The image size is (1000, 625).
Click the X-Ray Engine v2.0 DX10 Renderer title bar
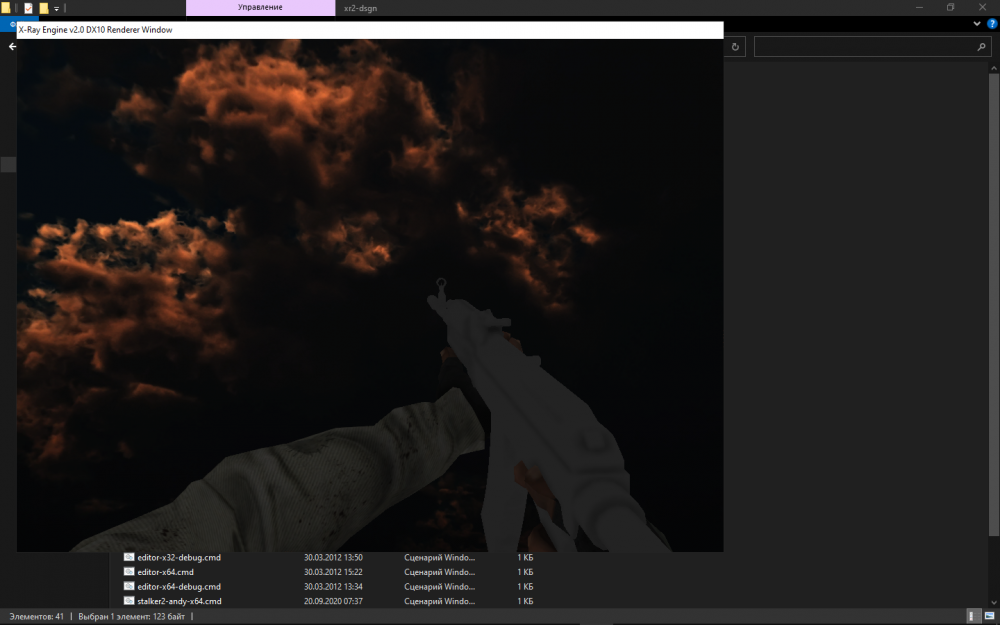point(370,30)
